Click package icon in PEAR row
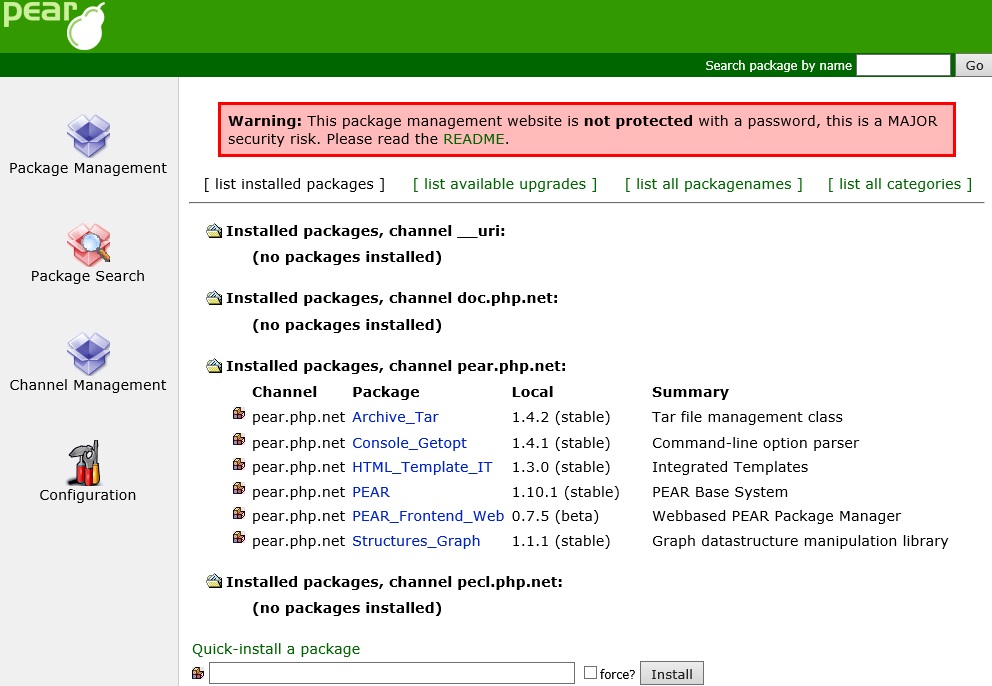The image size is (992, 686). (239, 489)
